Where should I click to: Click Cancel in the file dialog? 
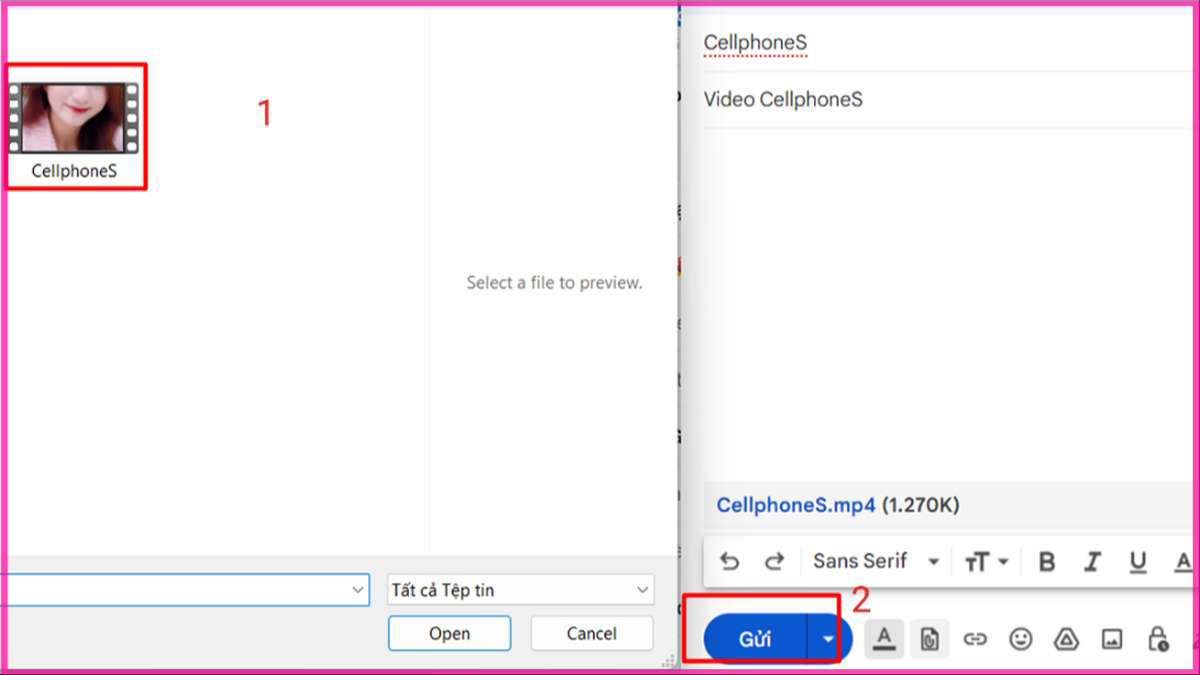592,633
